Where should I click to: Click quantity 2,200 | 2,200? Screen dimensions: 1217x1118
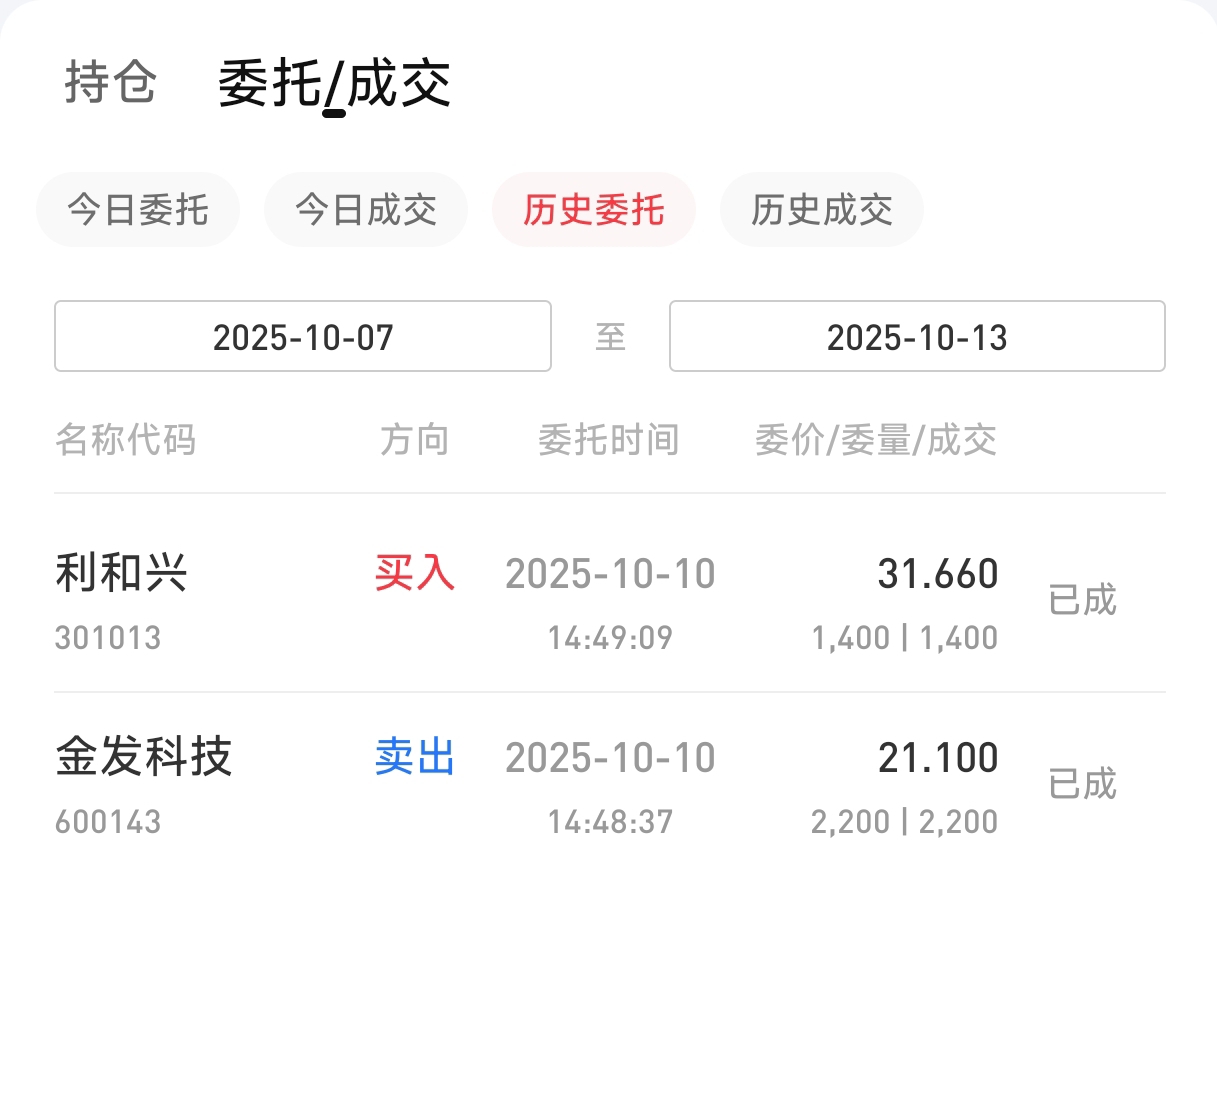905,822
